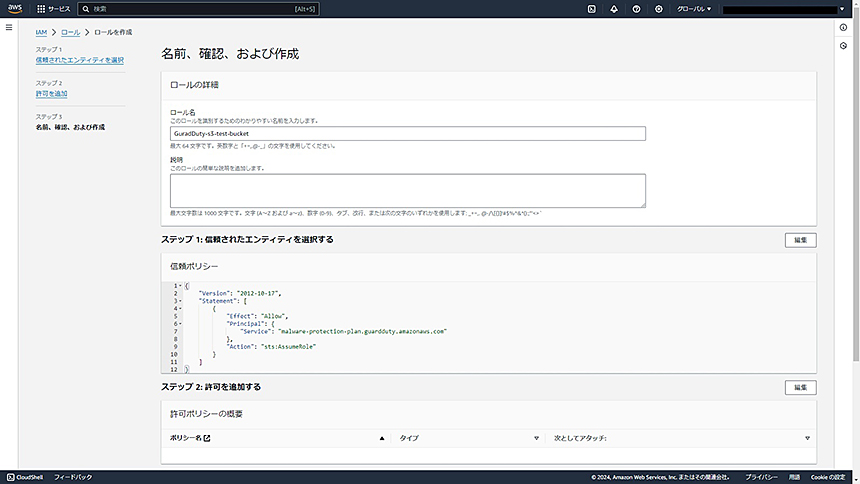Image resolution: width=860 pixels, height=484 pixels.
Task: Open the notifications bell
Action: (x=614, y=9)
